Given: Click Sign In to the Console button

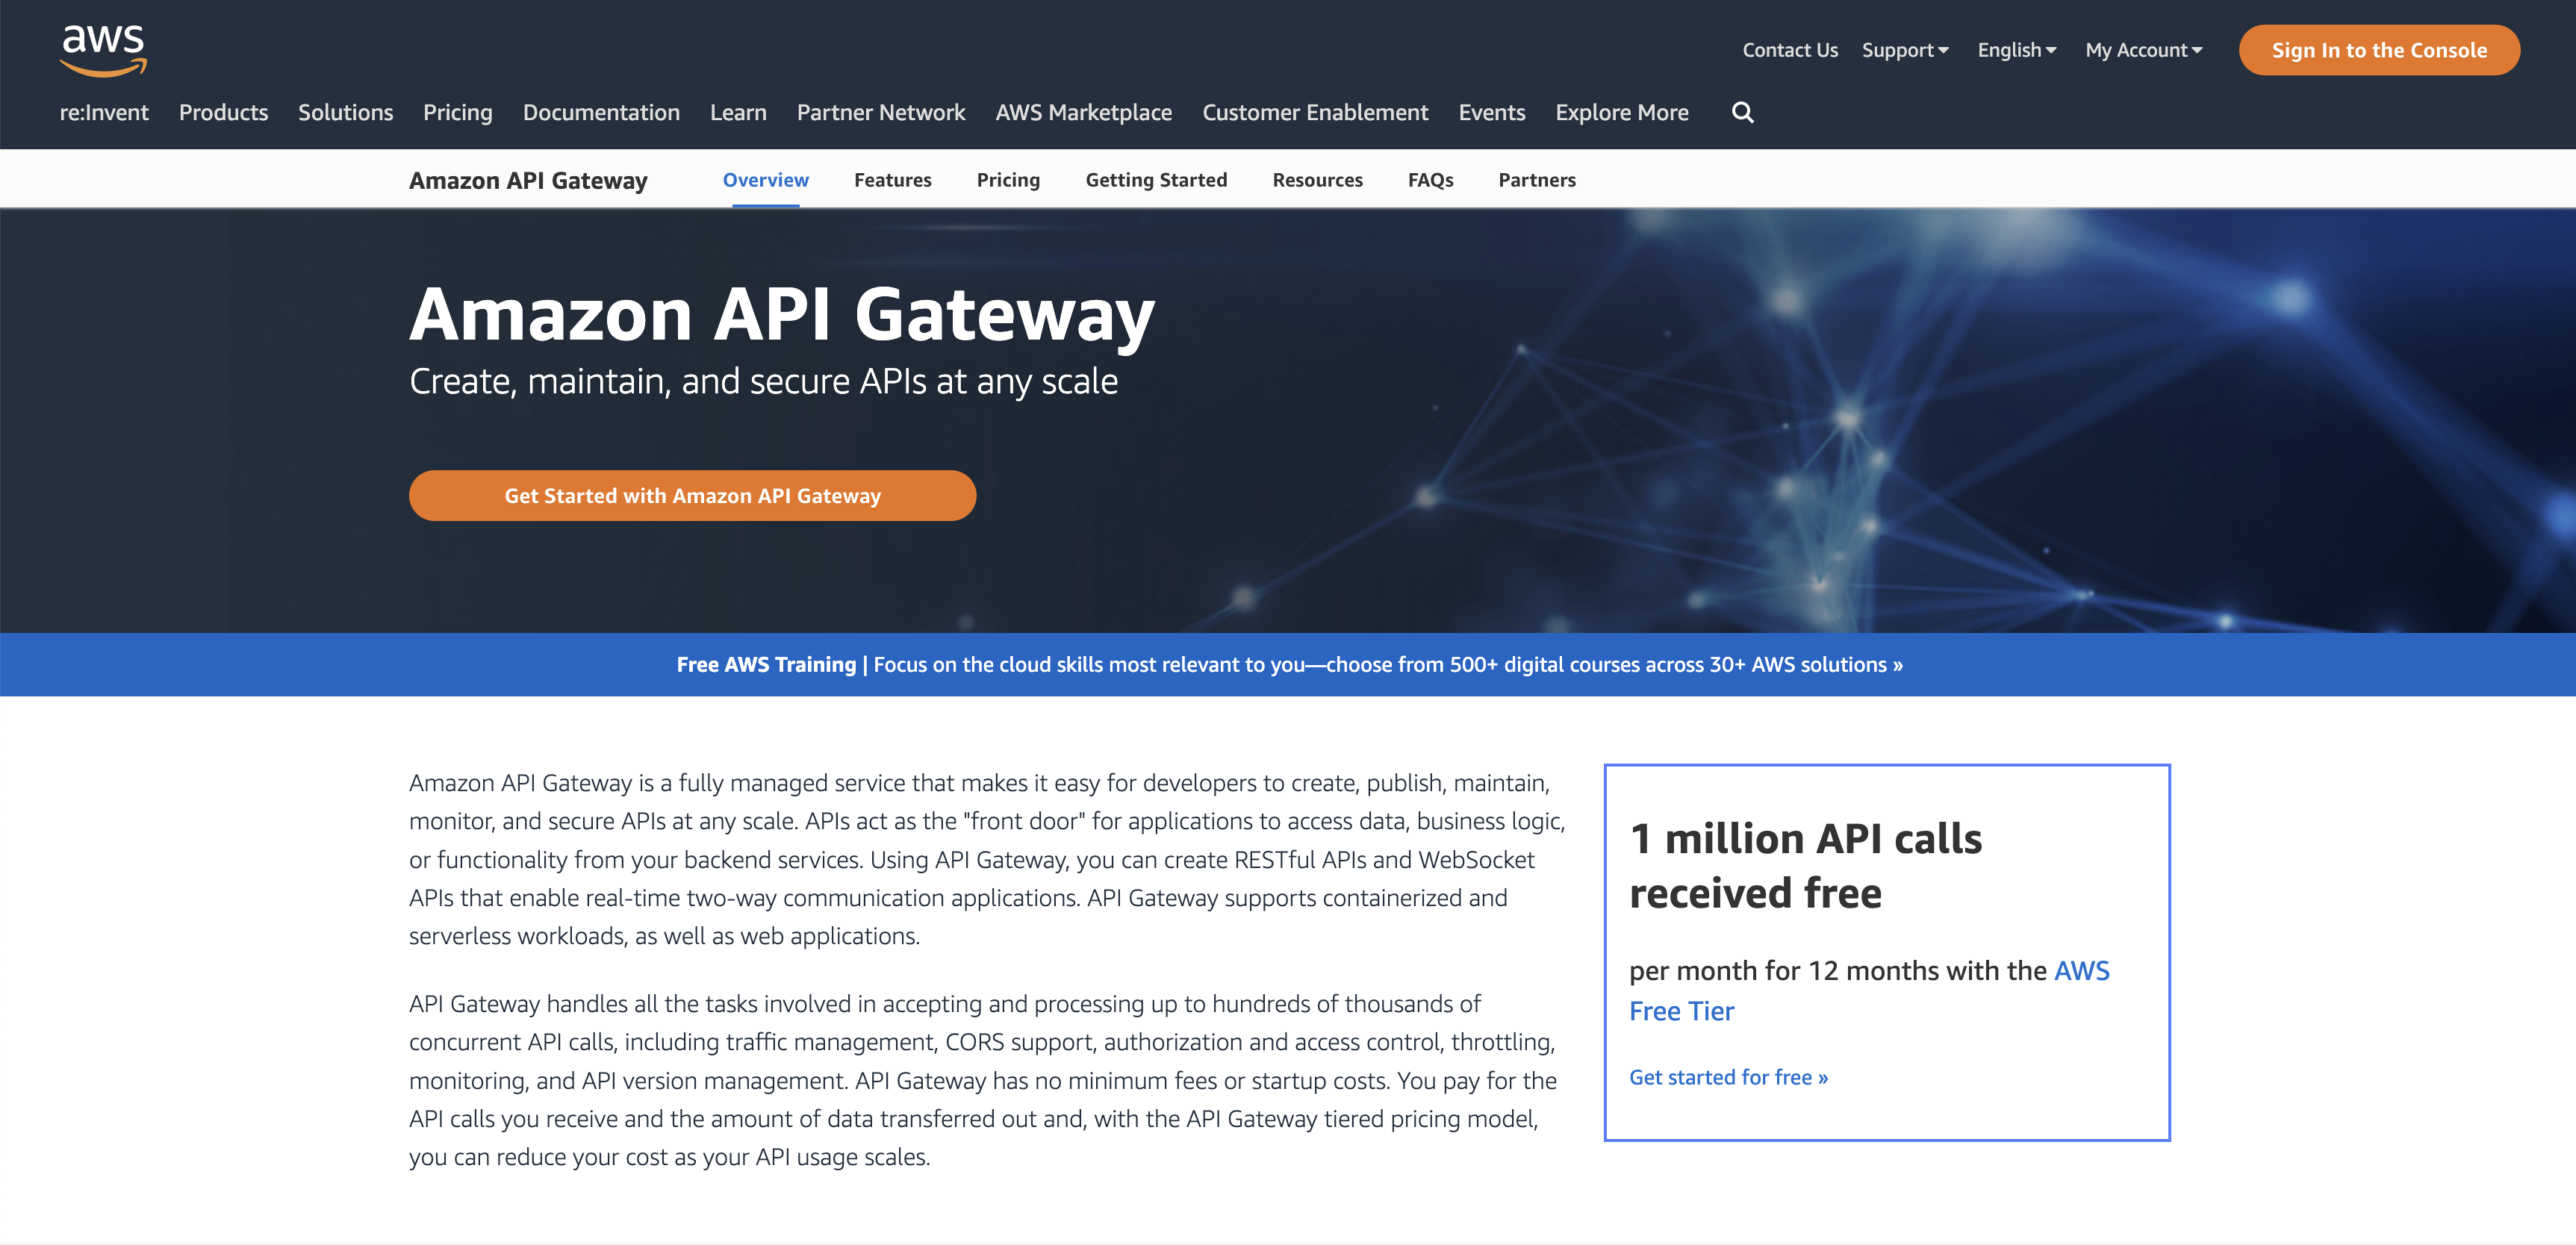Looking at the screenshot, I should tap(2378, 50).
